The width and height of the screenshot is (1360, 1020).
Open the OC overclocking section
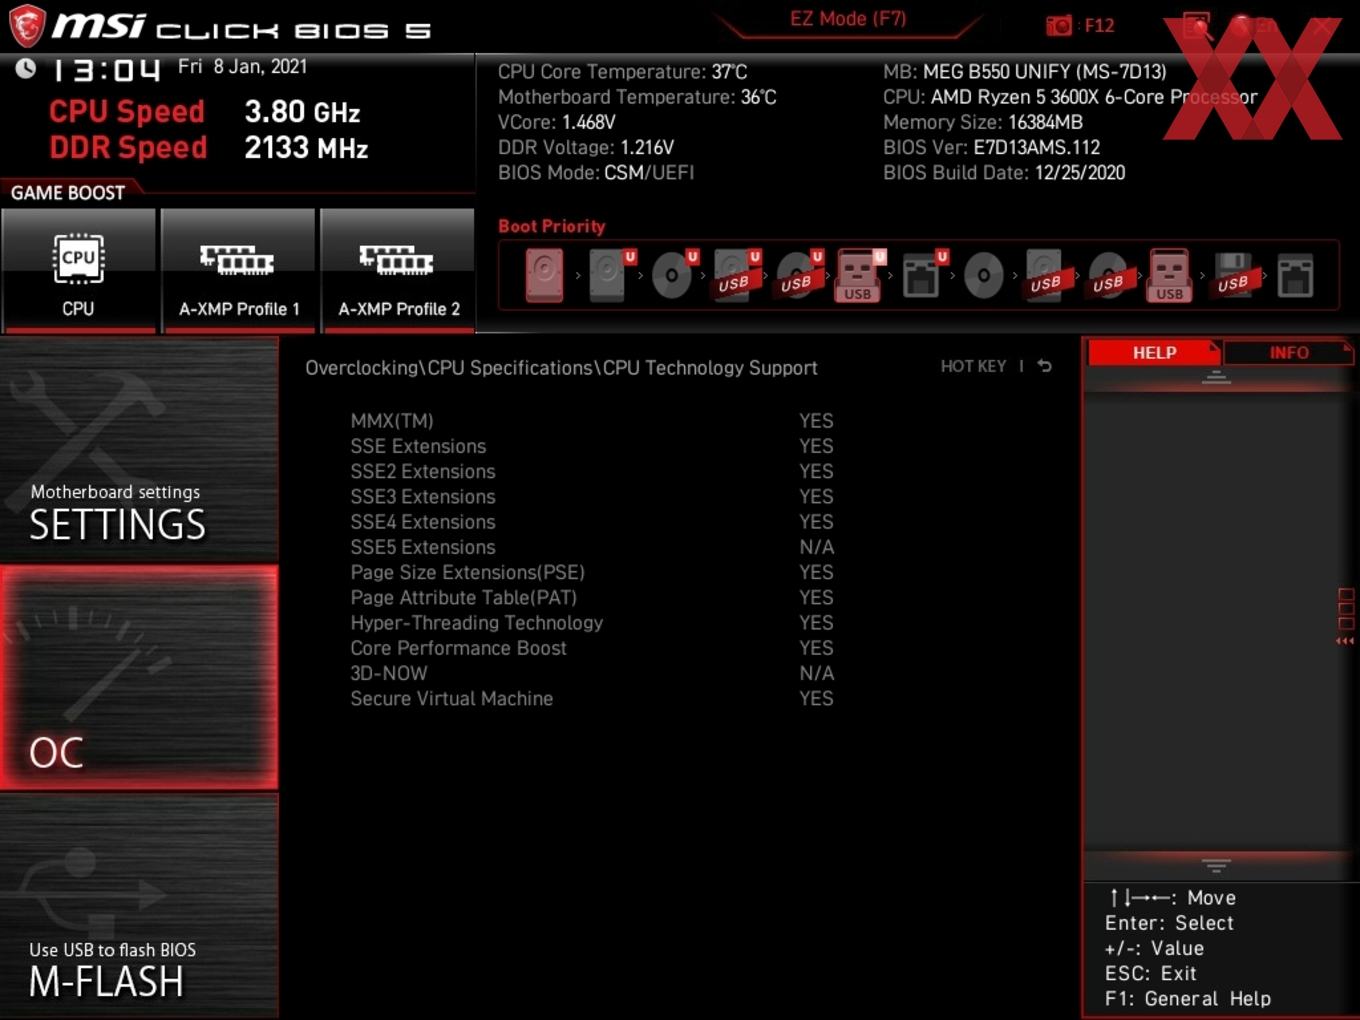[x=139, y=678]
